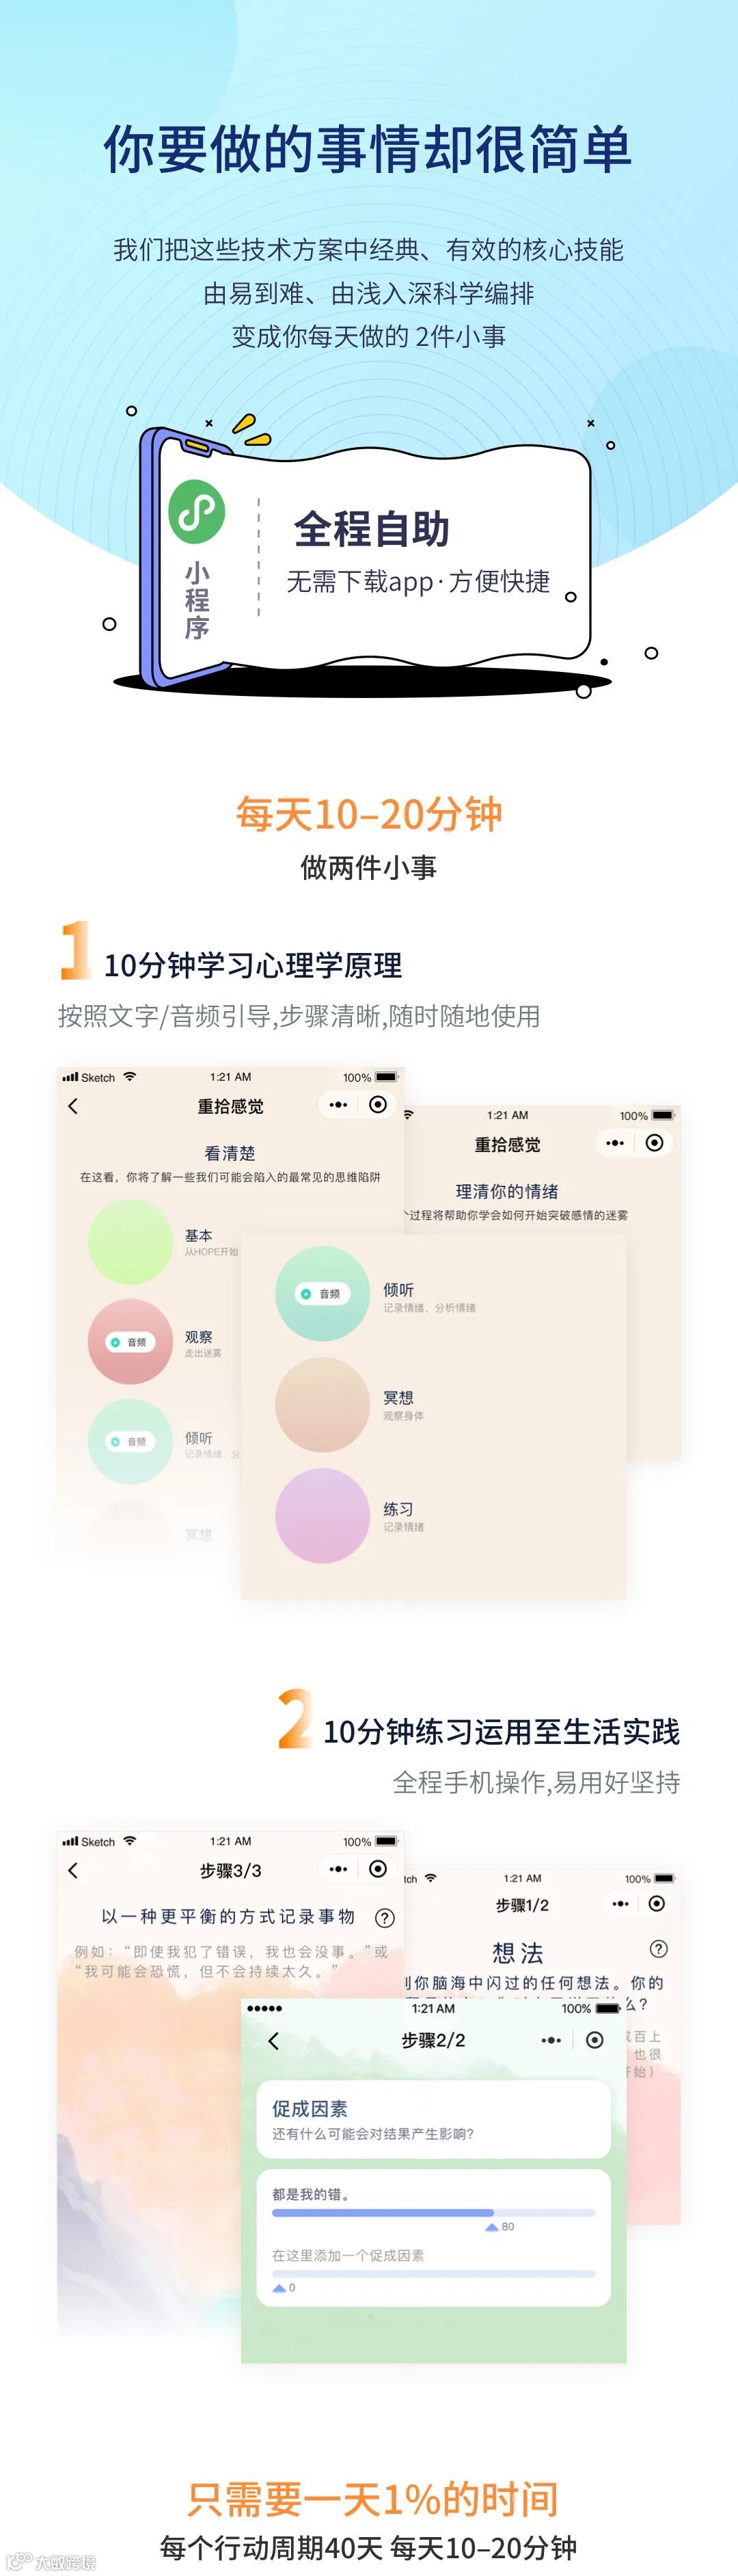Tap back arrow on 步骤3/3 screen
Image resolution: width=738 pixels, height=2576 pixels.
[72, 1869]
